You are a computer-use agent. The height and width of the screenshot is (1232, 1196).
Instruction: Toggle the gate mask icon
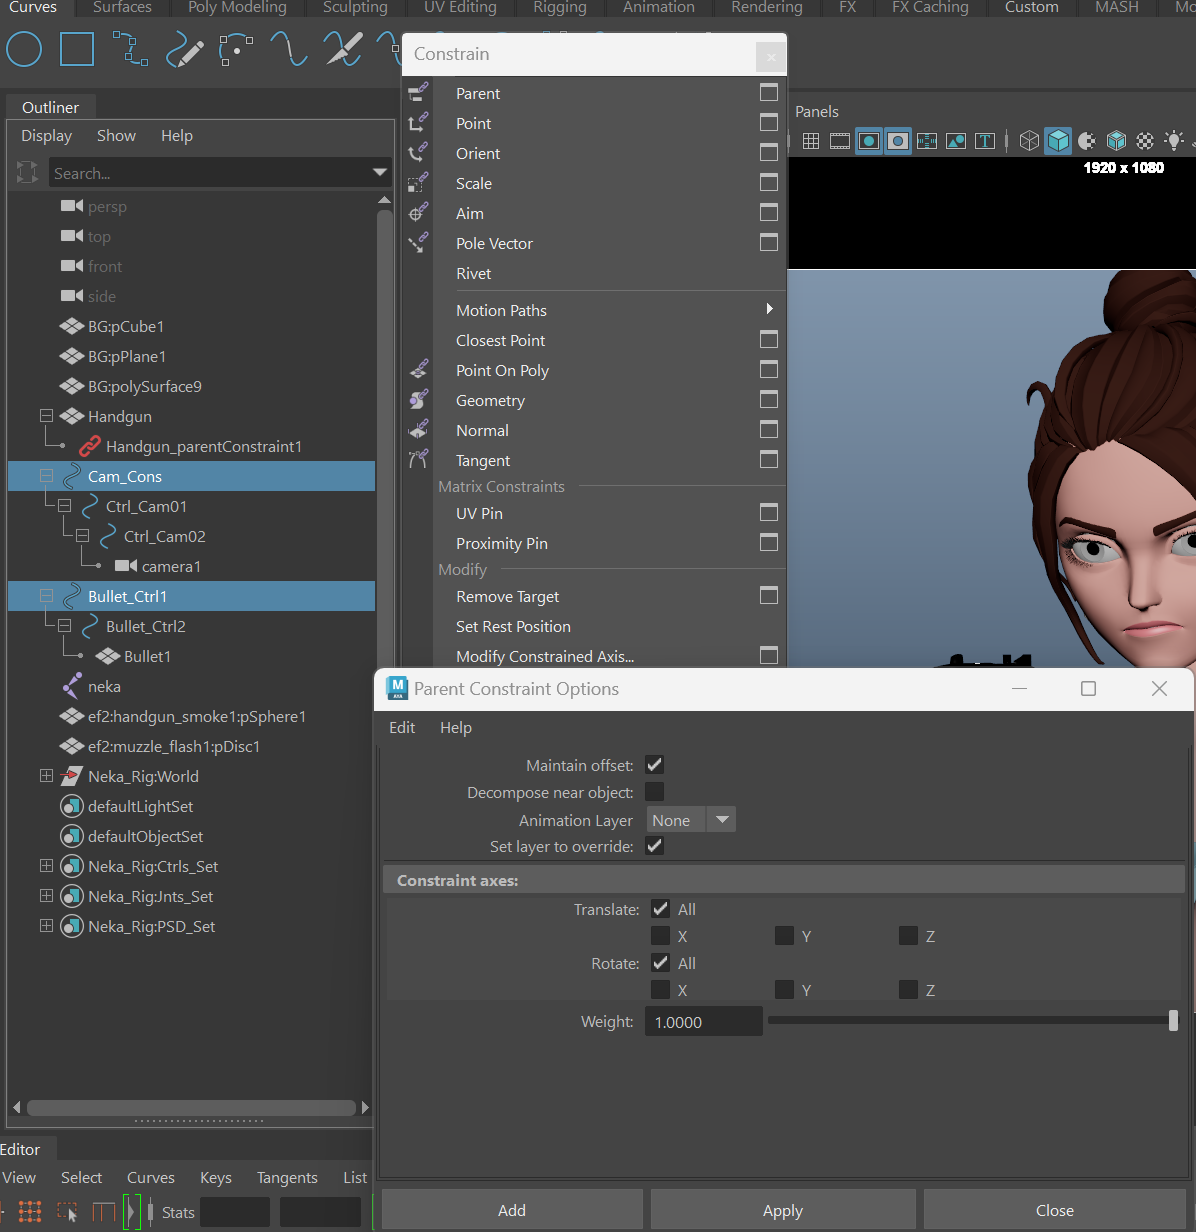click(x=898, y=141)
